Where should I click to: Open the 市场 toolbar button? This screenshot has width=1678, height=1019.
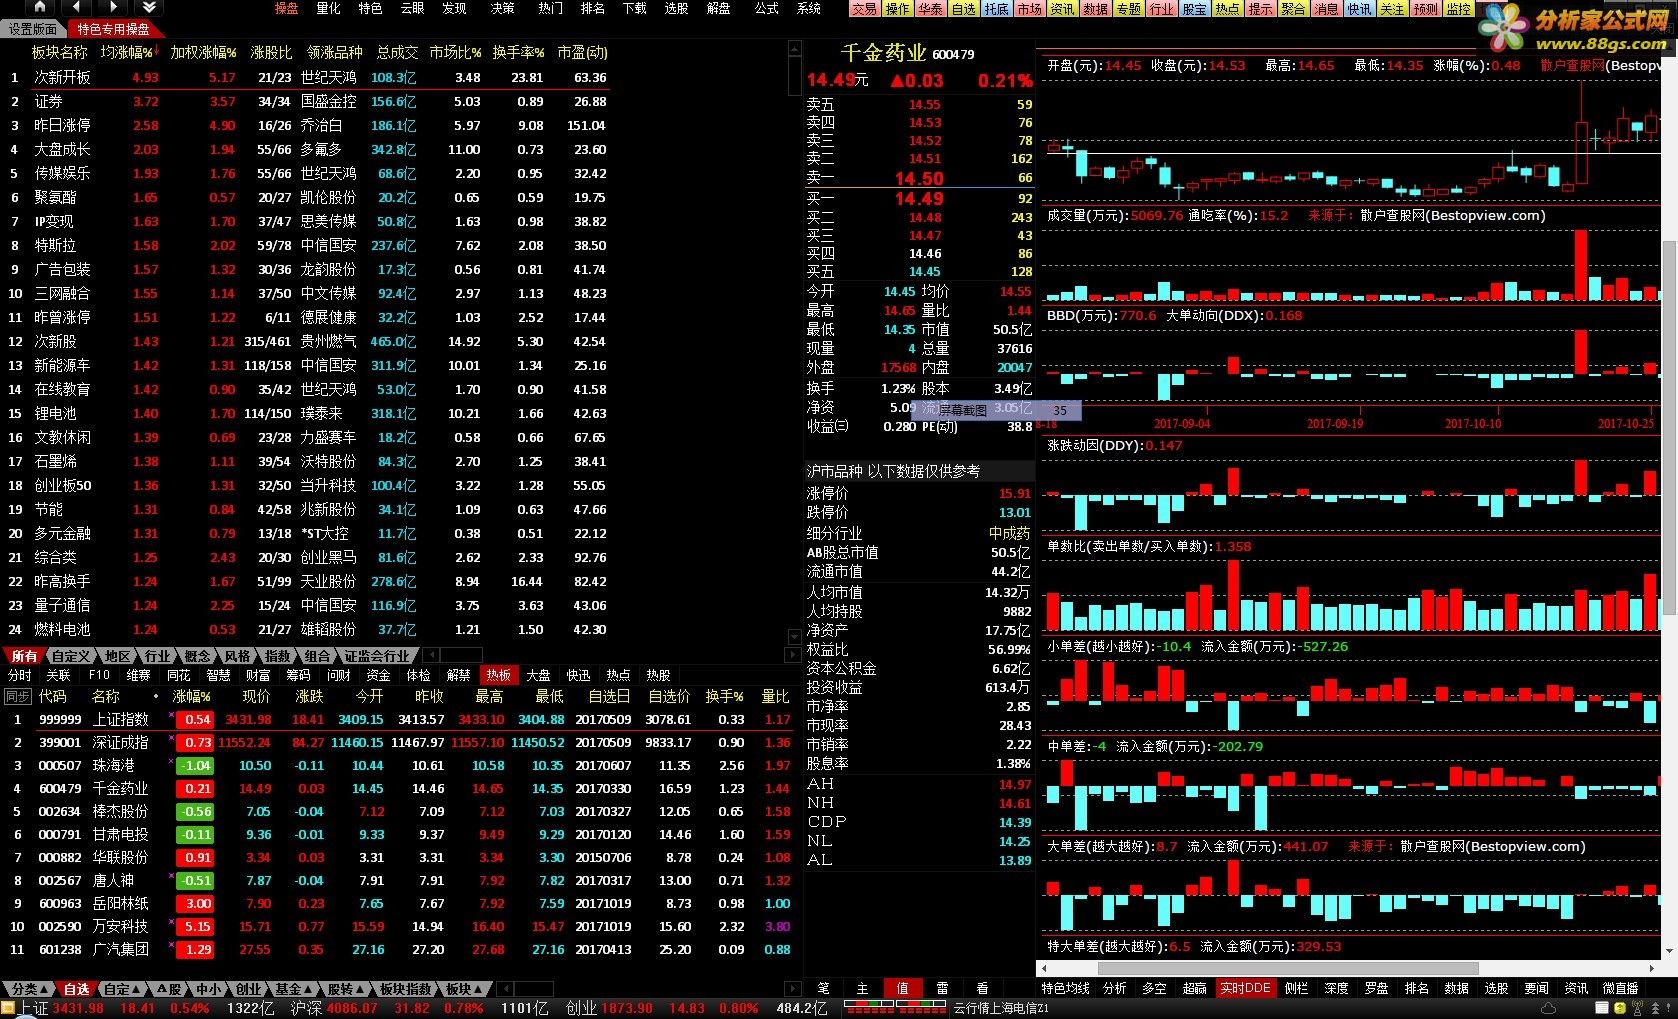coord(1029,9)
